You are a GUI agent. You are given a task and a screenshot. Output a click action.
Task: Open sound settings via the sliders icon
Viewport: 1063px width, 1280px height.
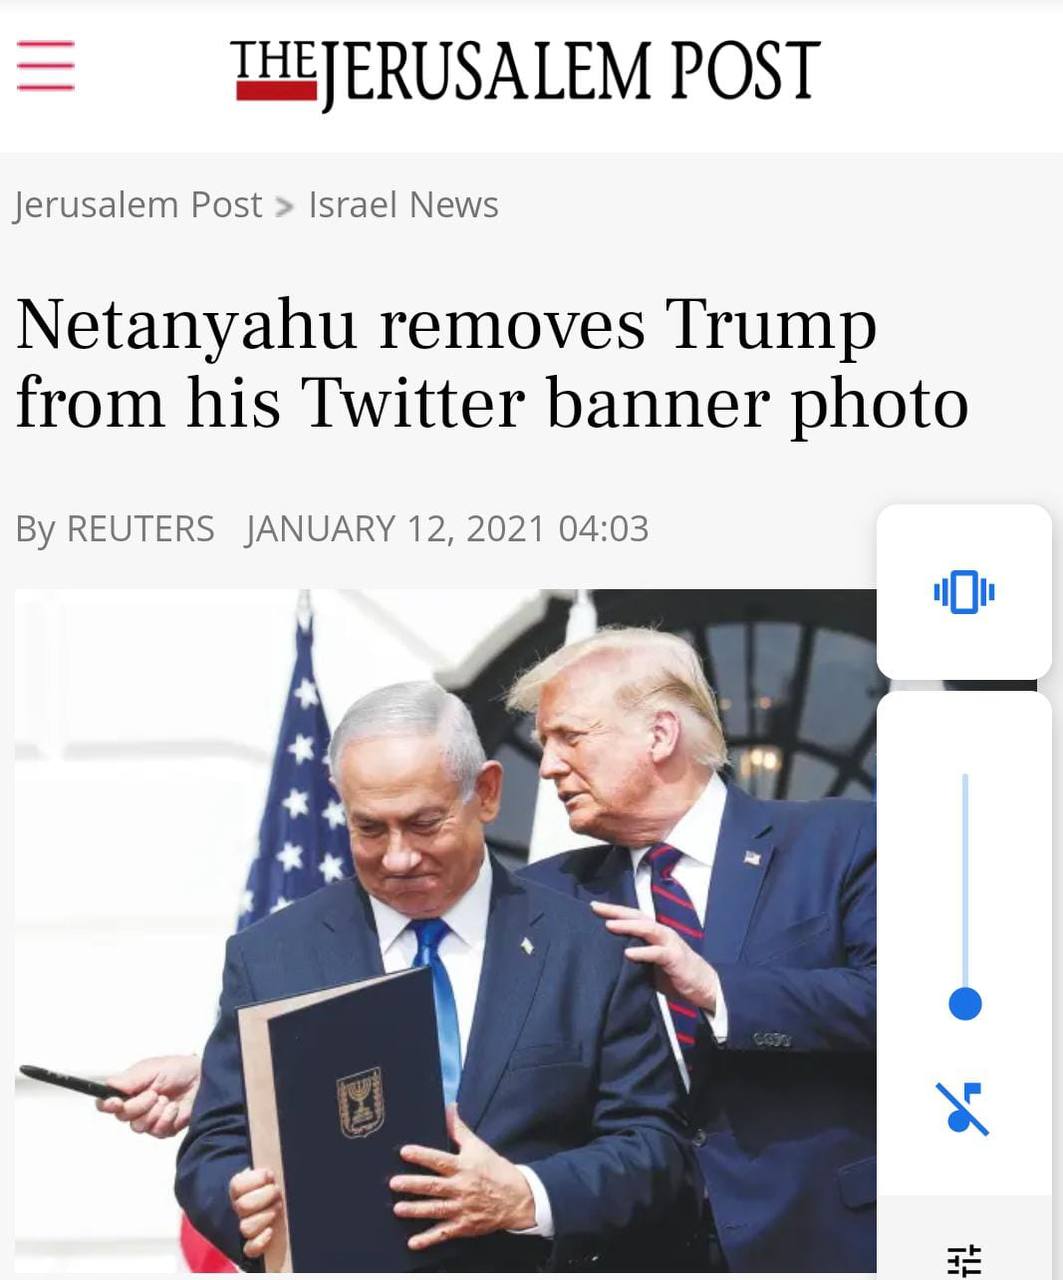tap(964, 1260)
